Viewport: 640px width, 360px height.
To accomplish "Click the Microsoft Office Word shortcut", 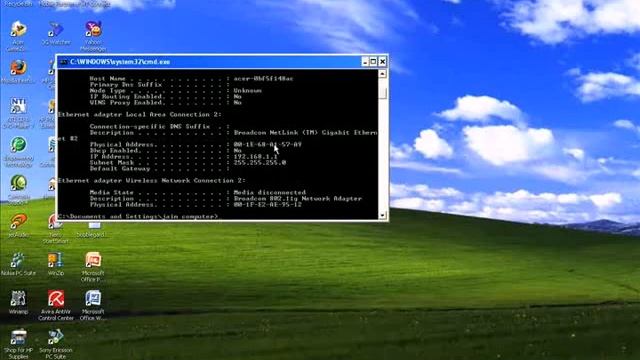I will point(93,305).
